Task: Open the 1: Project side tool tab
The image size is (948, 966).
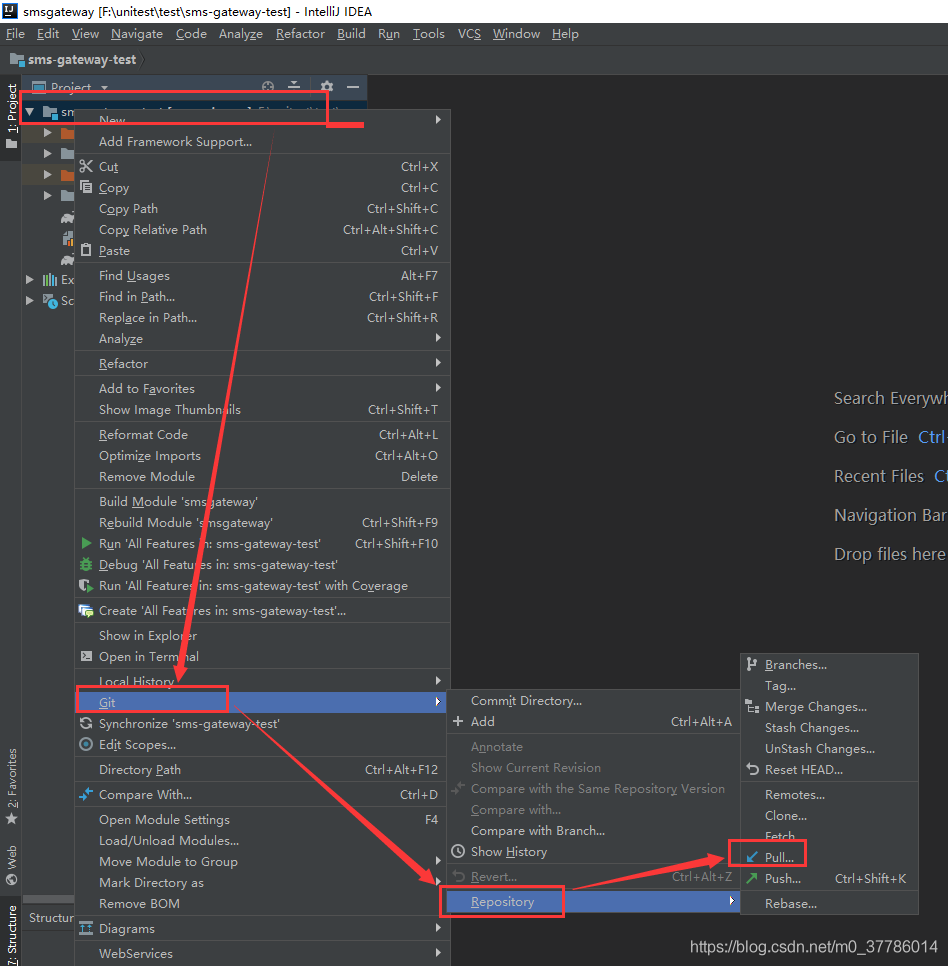Action: [x=12, y=116]
